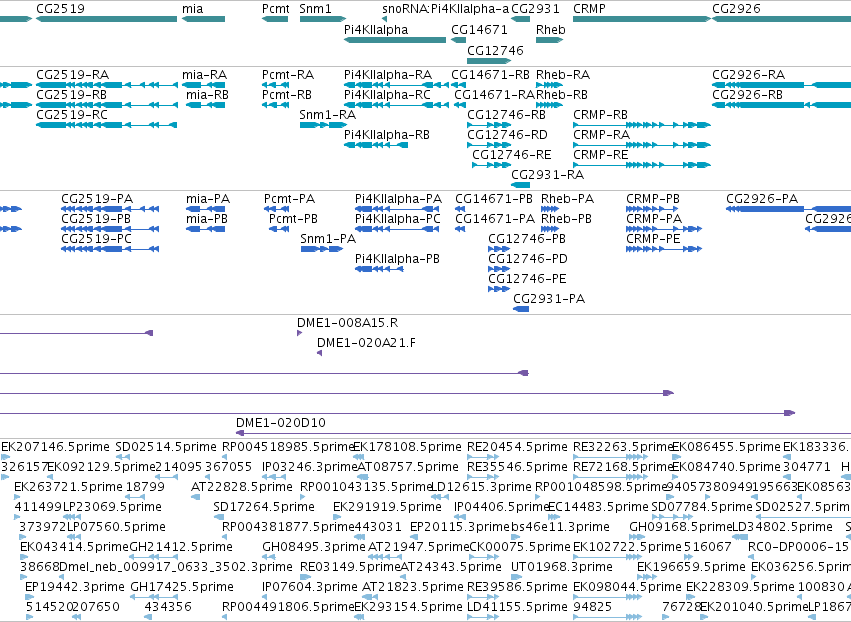Select transcript Pcmt-RA label

[288, 75]
